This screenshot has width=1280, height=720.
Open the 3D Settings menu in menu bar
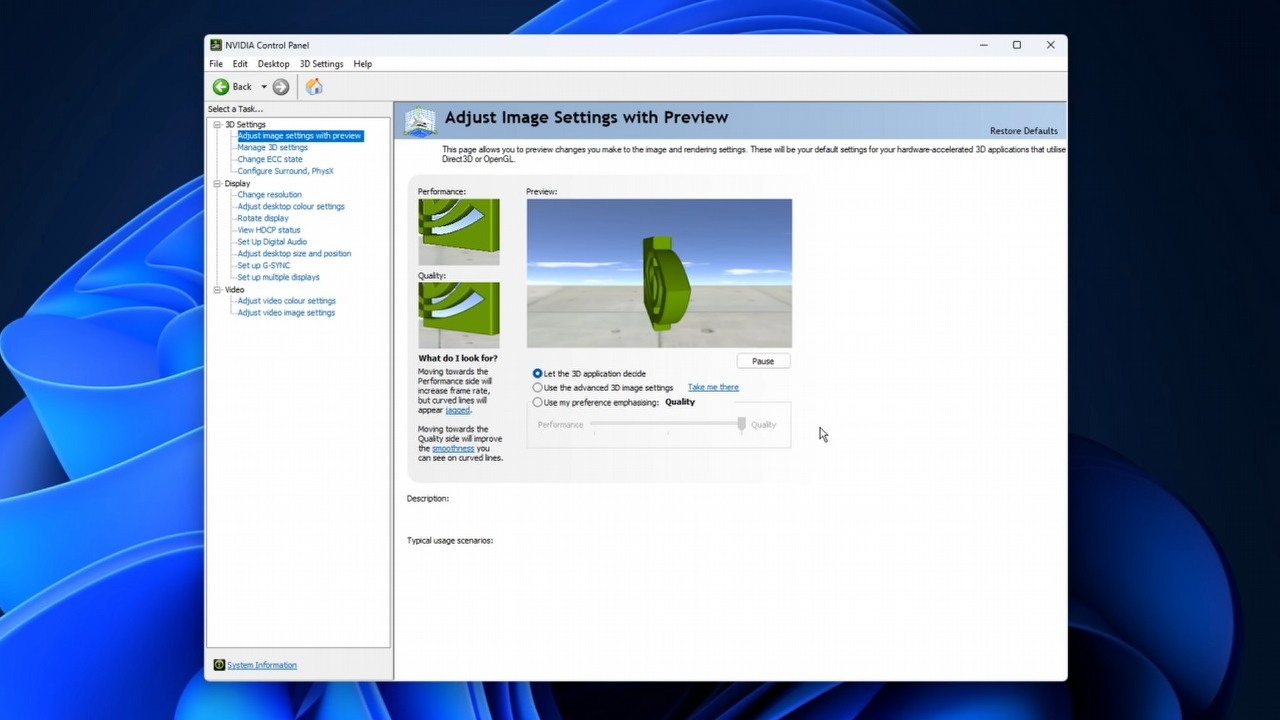click(x=321, y=64)
